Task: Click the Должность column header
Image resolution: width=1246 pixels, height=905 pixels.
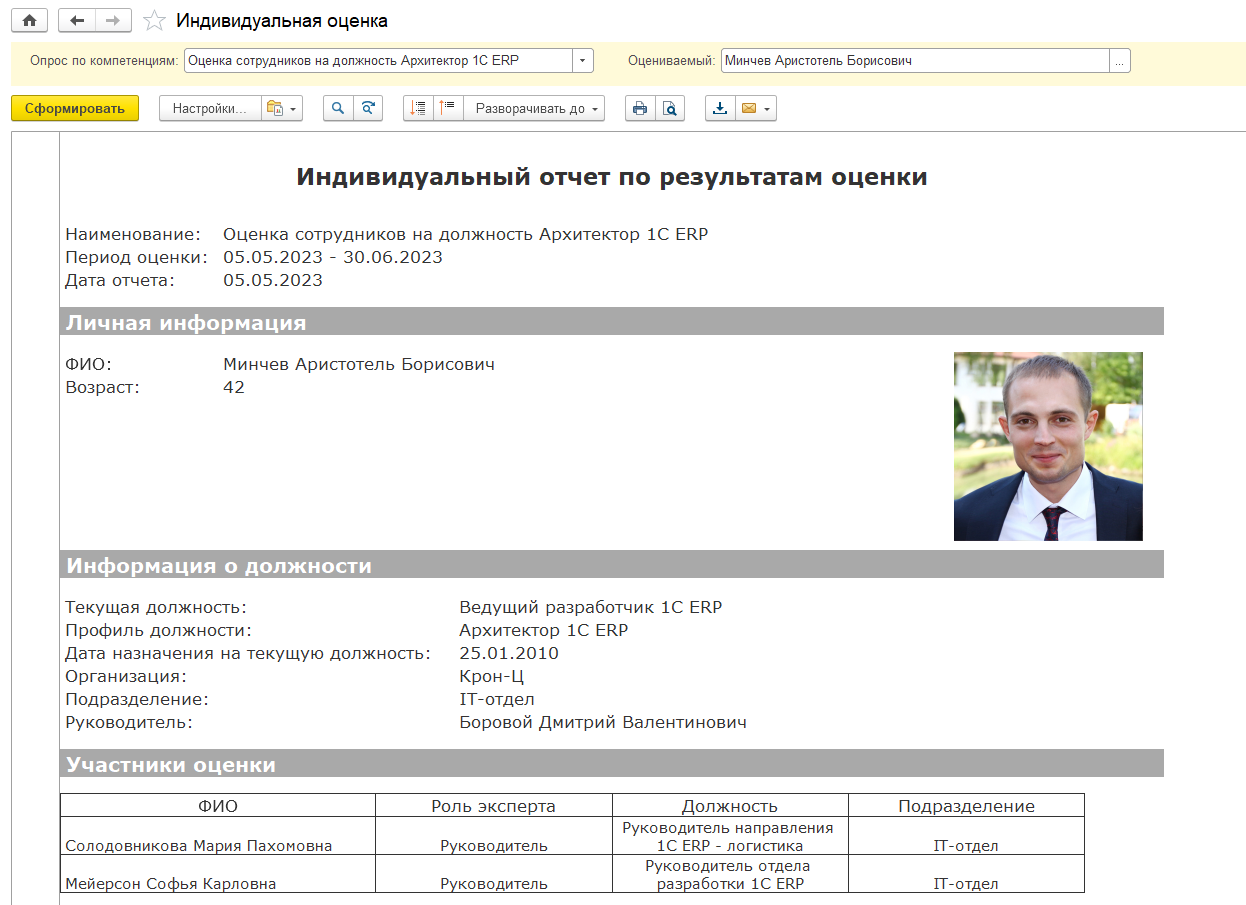Action: (730, 806)
